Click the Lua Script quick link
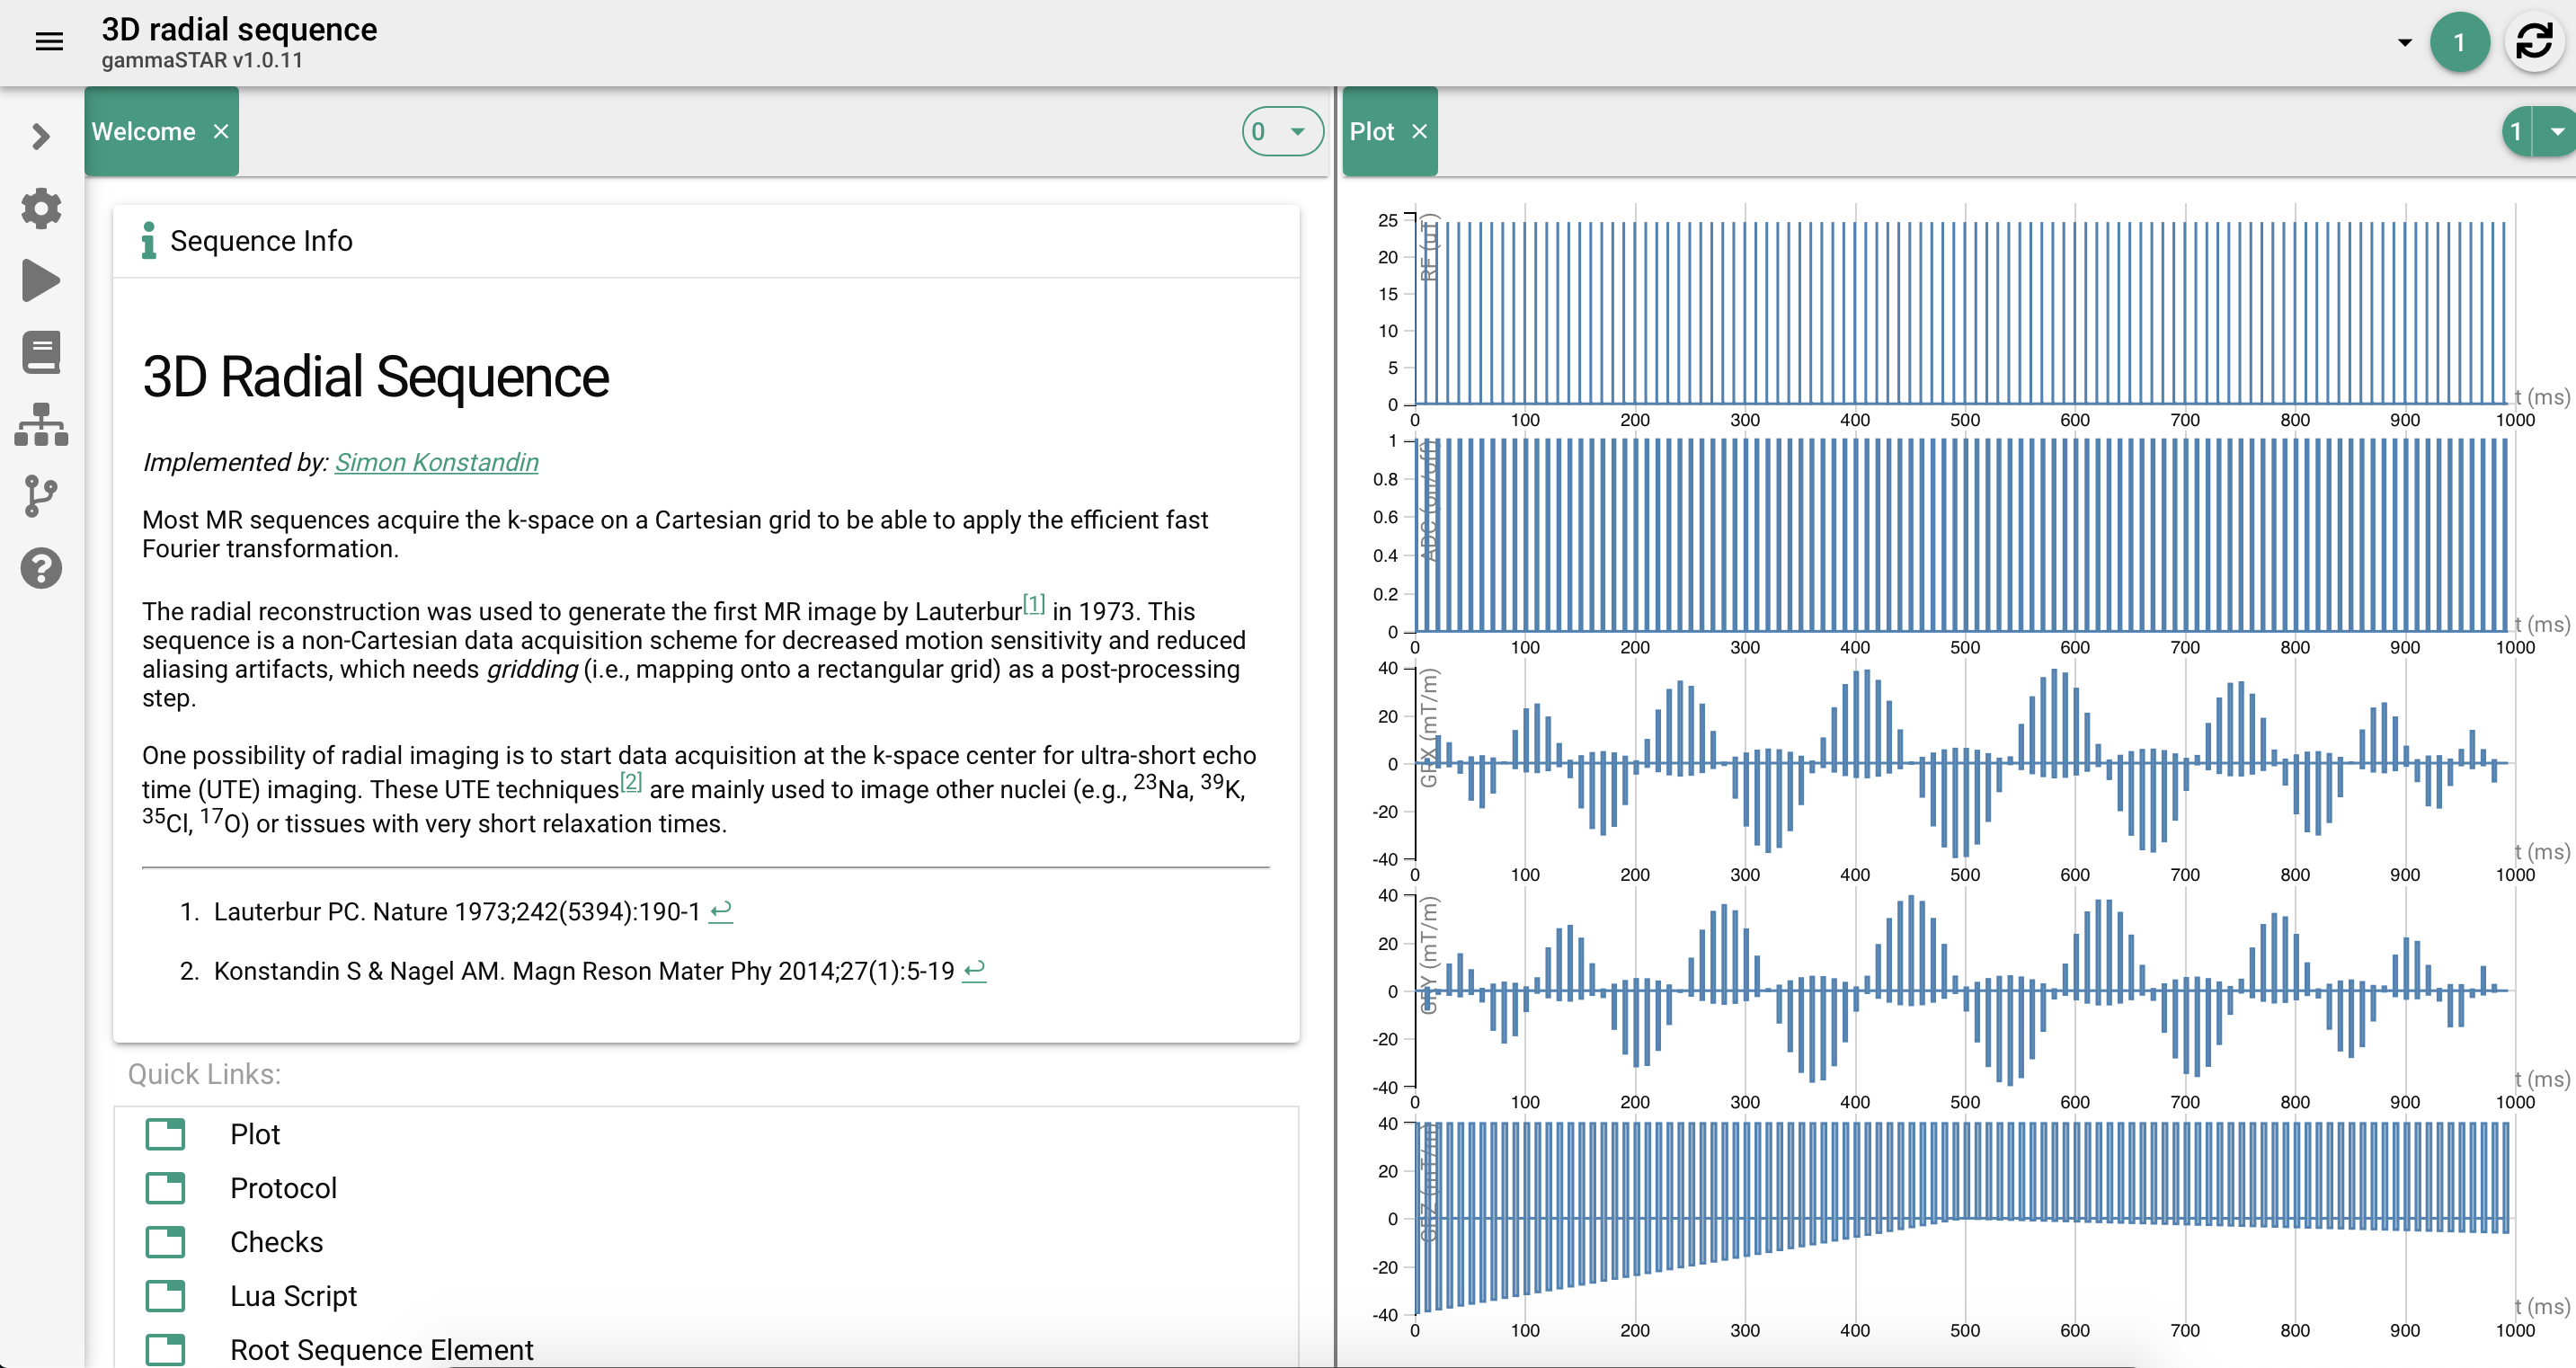The width and height of the screenshot is (2576, 1368). (293, 1296)
